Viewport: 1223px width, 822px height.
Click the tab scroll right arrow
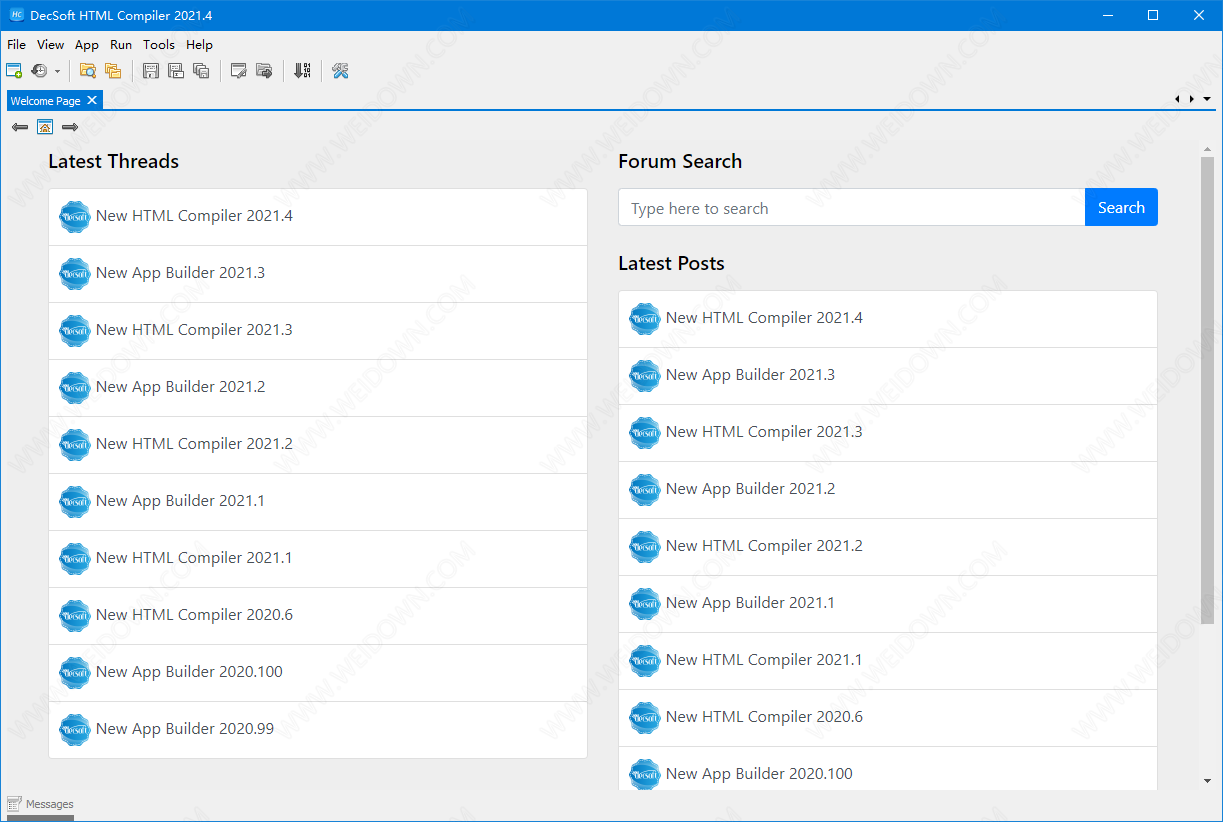(x=1192, y=99)
